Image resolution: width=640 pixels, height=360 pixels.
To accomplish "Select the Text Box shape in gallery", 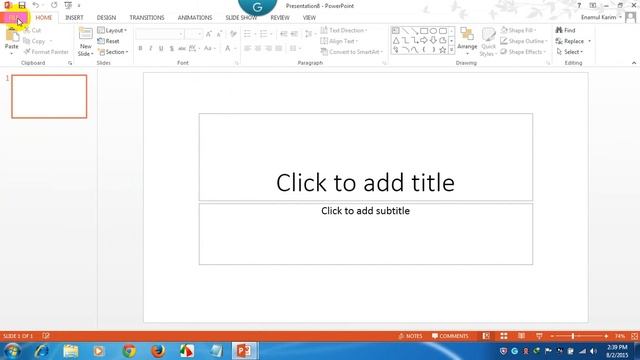I will click(396, 31).
